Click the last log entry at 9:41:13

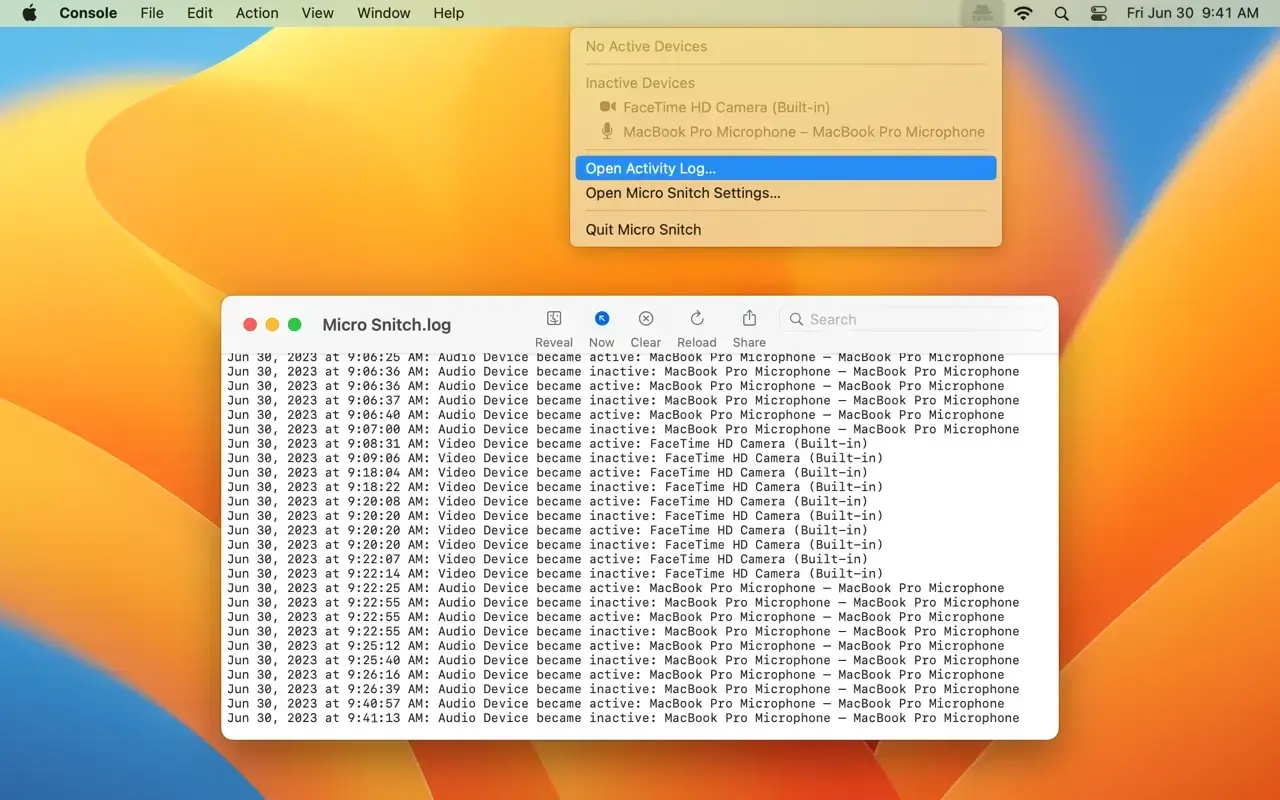point(623,718)
